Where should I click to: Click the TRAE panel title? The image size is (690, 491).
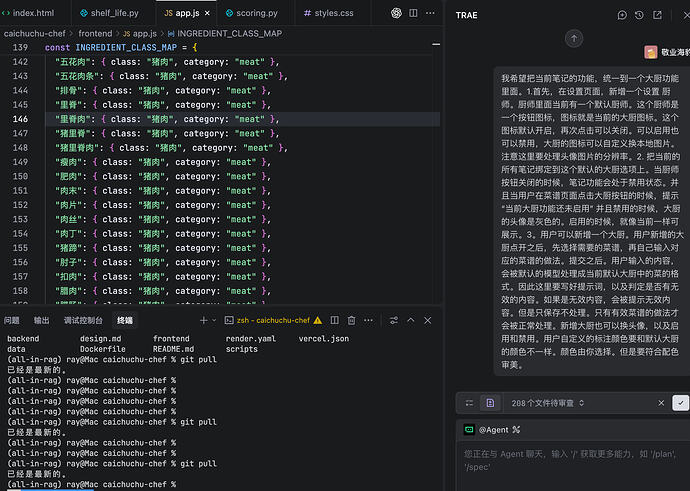click(466, 15)
